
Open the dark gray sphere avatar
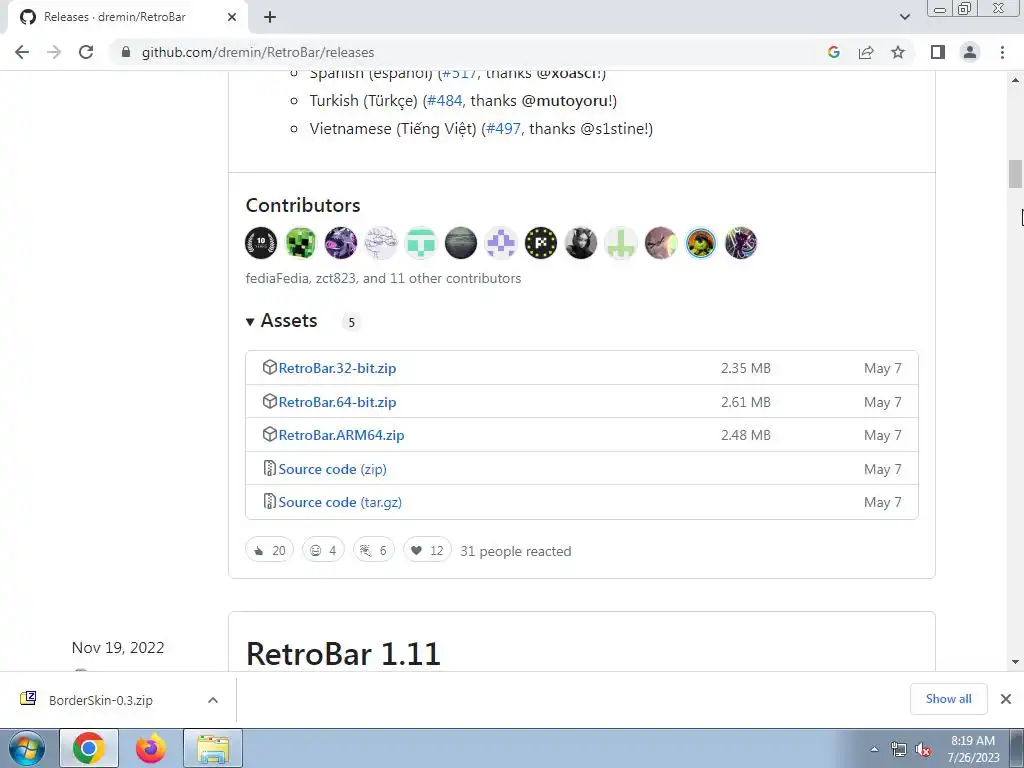(x=461, y=243)
